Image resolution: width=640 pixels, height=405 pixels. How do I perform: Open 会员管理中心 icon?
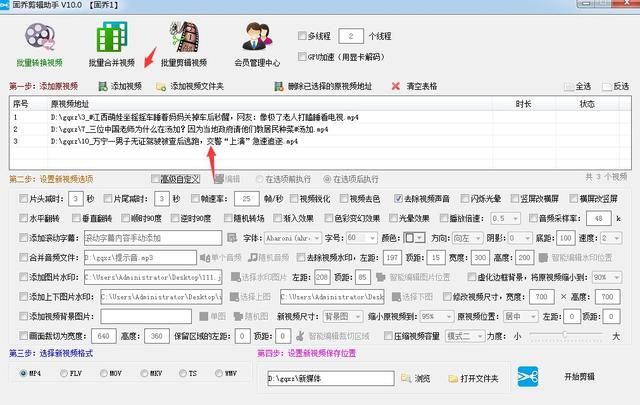click(257, 37)
